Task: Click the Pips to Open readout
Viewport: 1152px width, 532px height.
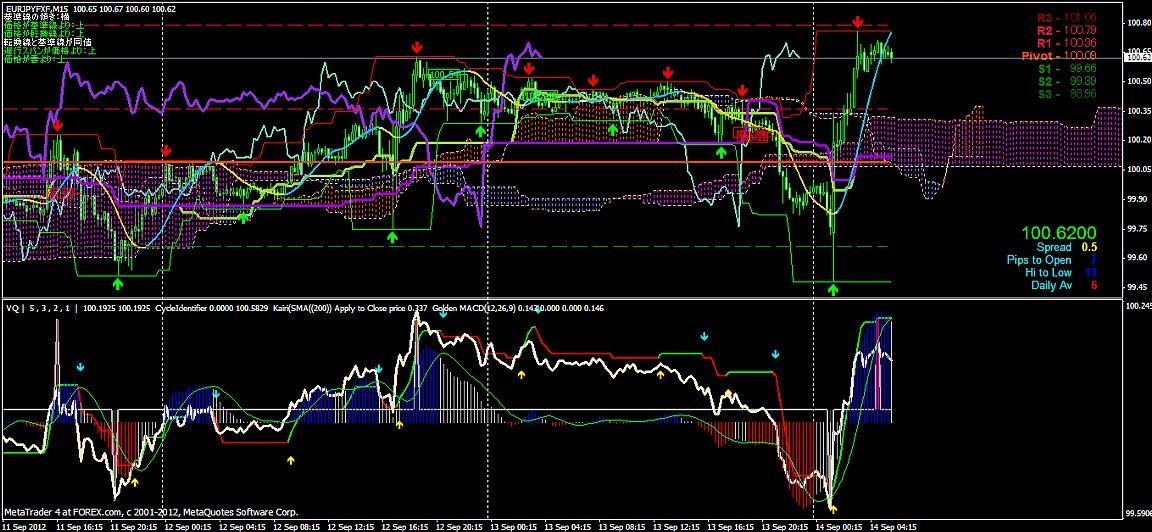Action: (x=1049, y=260)
